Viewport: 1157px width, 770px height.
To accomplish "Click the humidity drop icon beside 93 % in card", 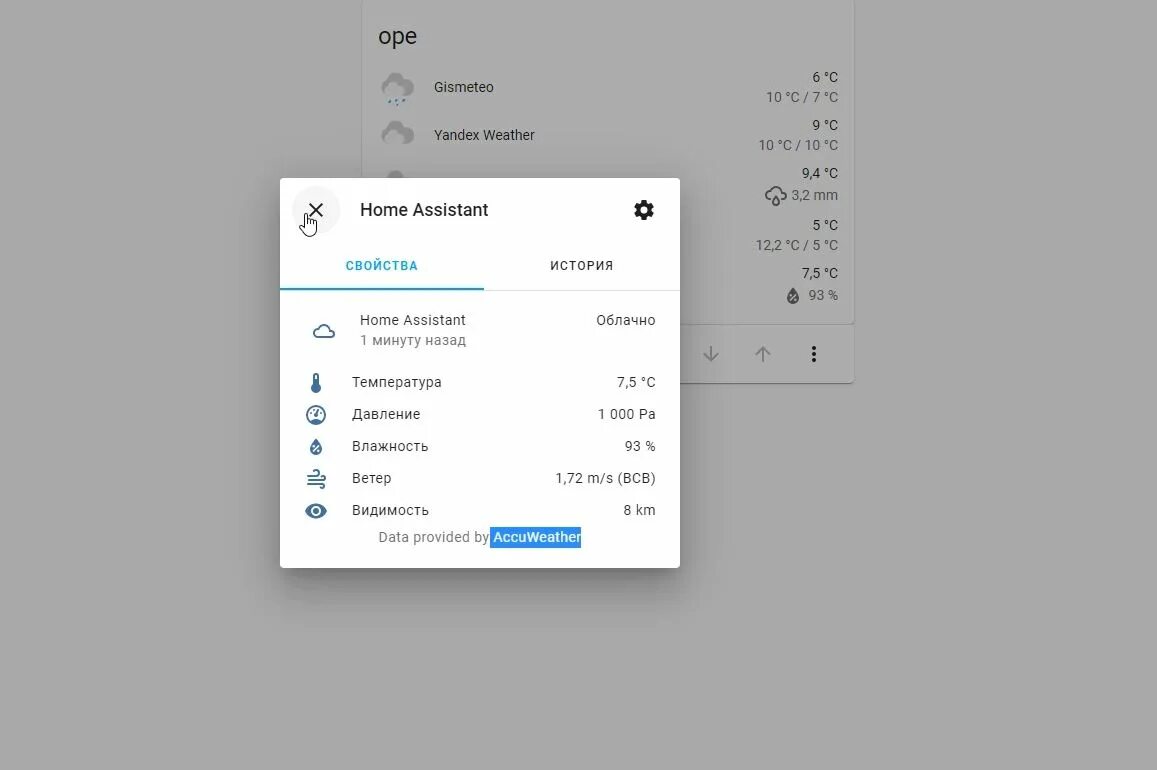I will pyautogui.click(x=792, y=296).
